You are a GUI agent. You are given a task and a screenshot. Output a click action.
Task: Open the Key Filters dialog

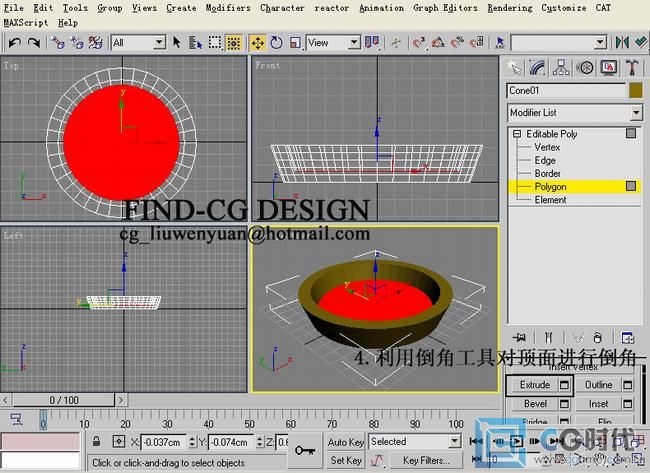point(426,460)
